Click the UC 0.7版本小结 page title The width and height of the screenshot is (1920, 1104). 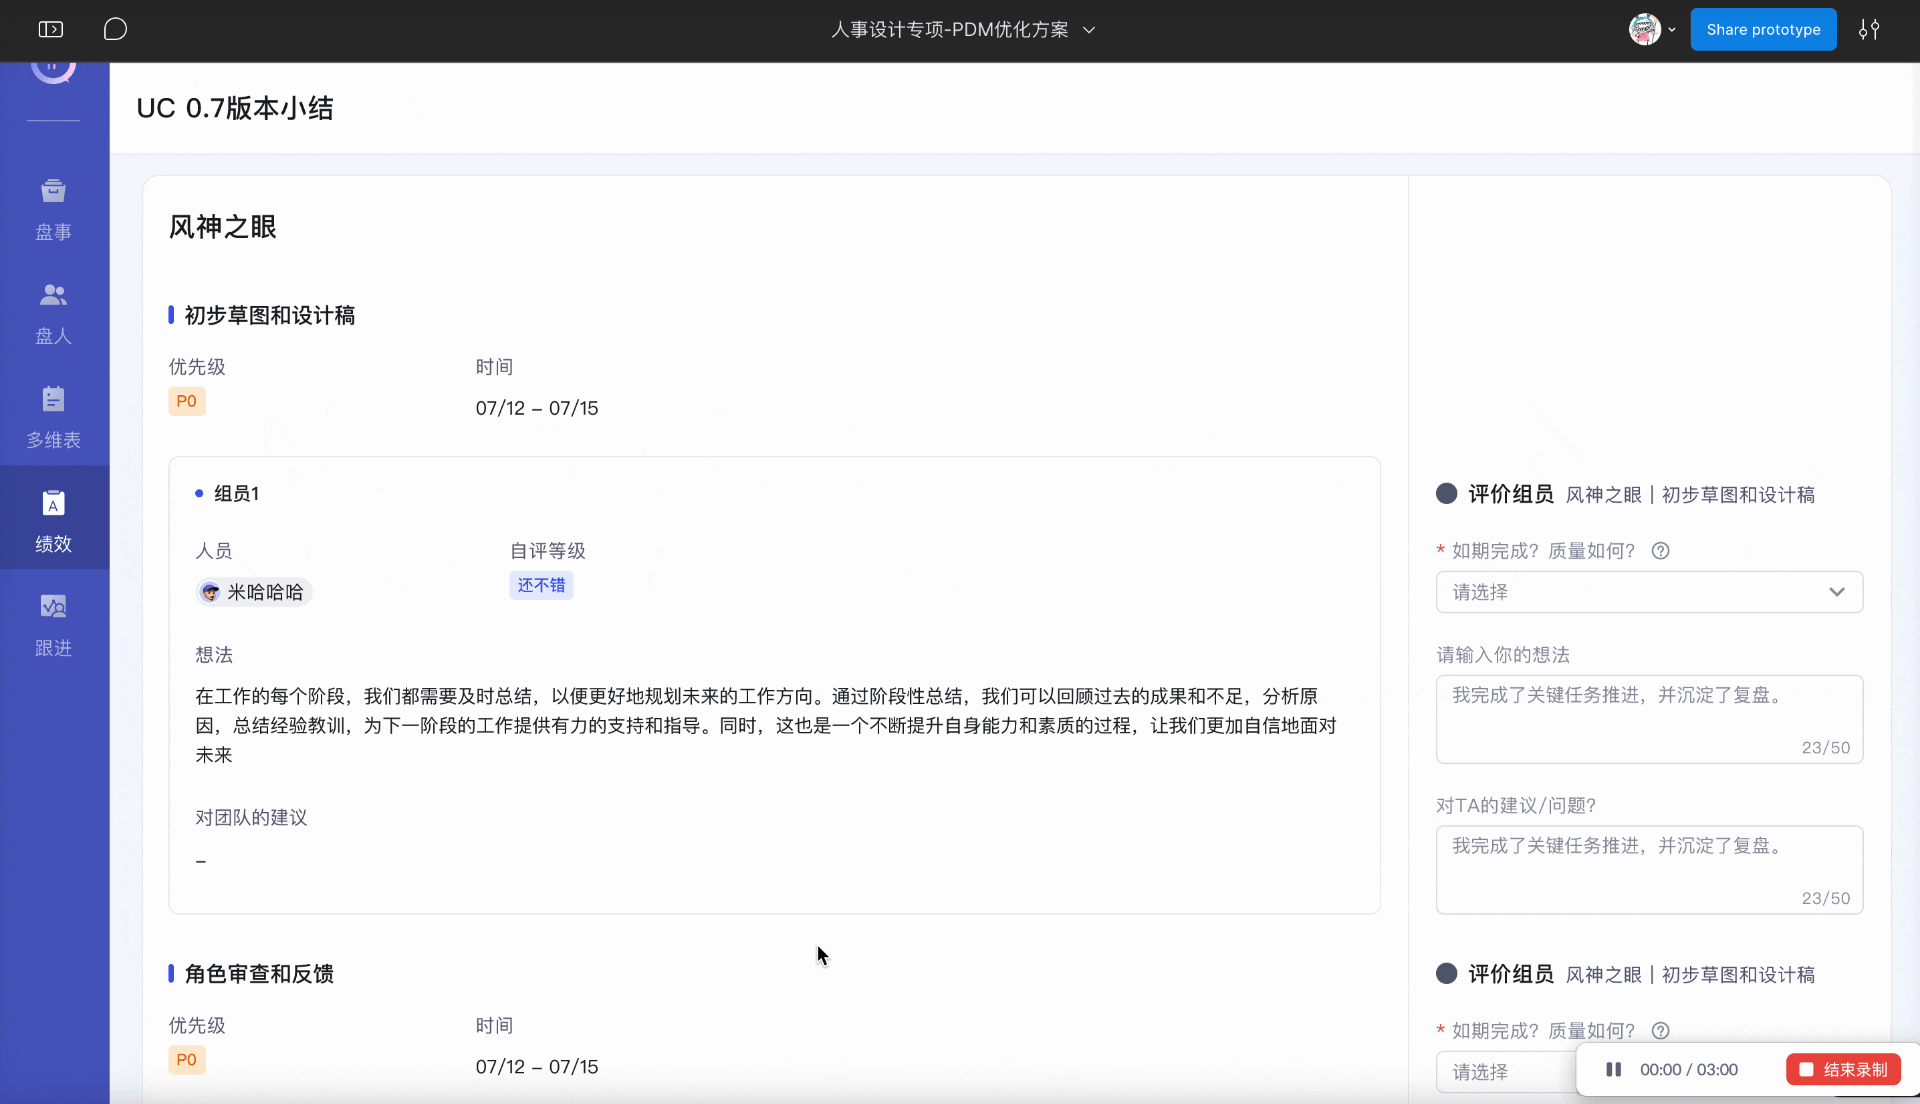(235, 108)
